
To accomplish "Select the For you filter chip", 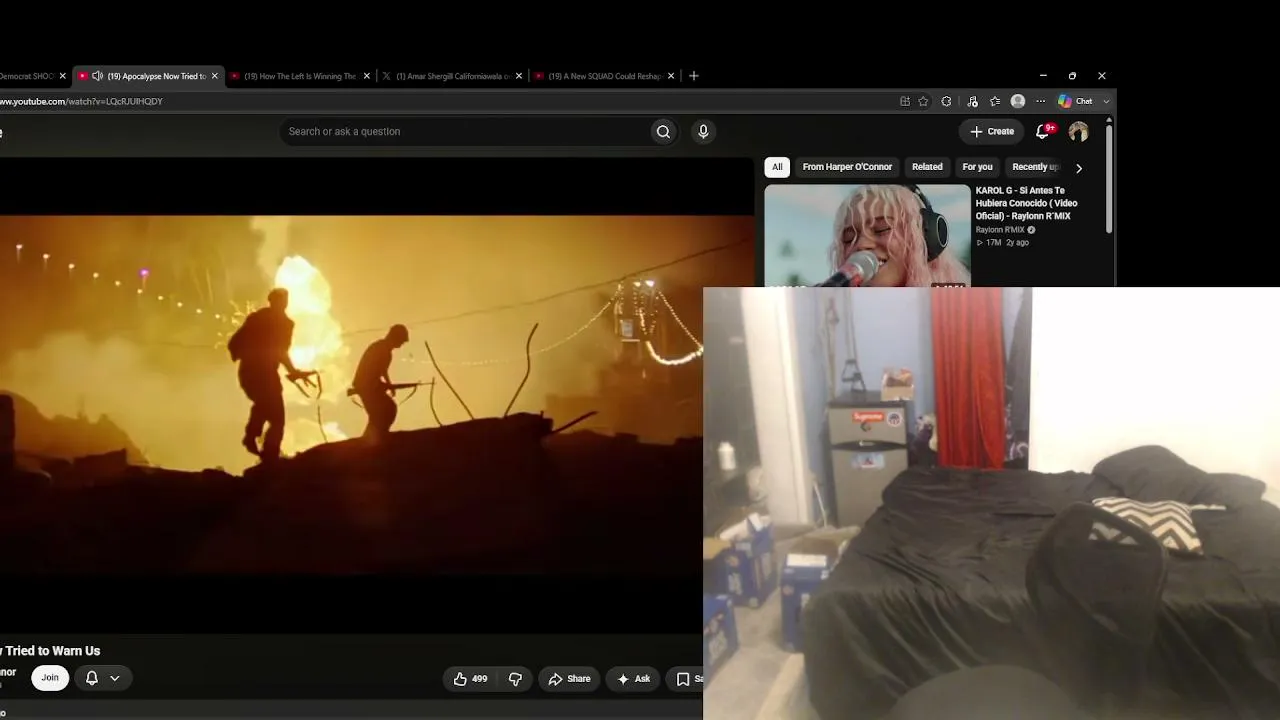I will [x=977, y=167].
